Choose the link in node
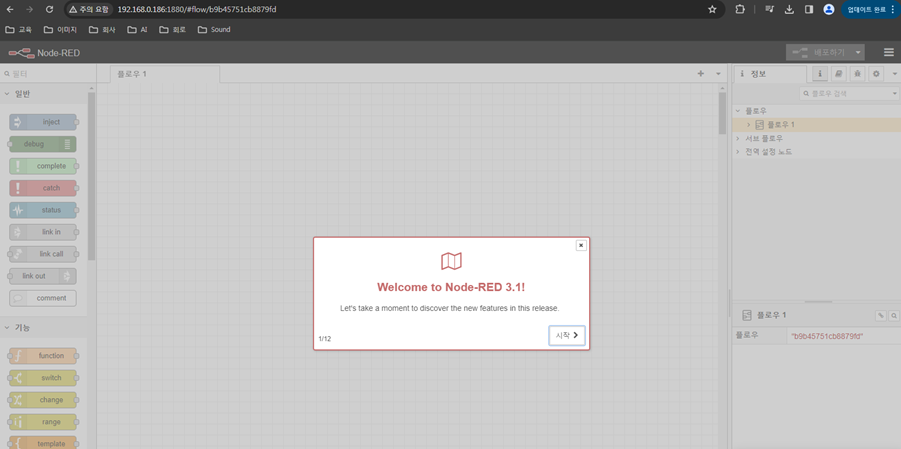This screenshot has width=901, height=449. [x=43, y=232]
